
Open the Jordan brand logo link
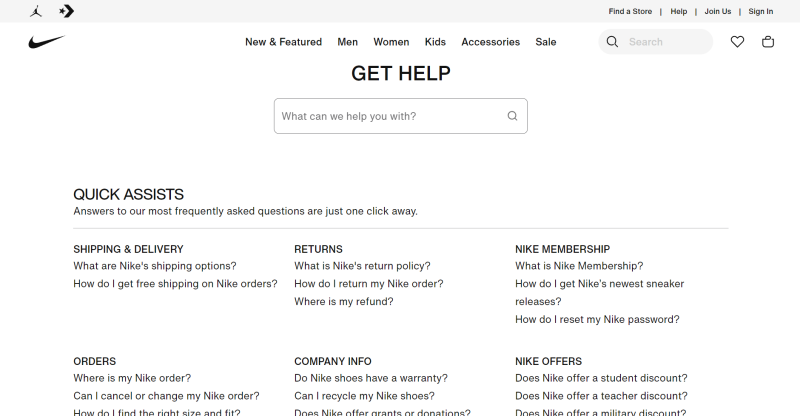pos(36,11)
